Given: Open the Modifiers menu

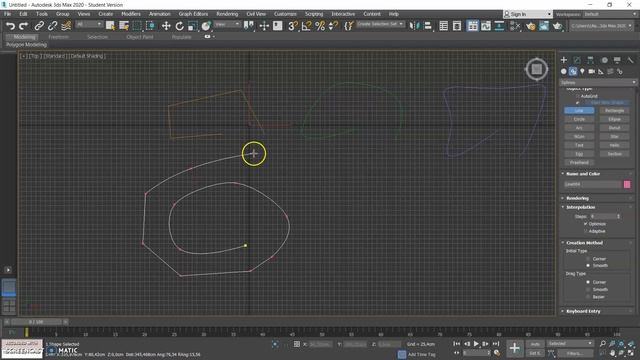Looking at the screenshot, I should (131, 14).
